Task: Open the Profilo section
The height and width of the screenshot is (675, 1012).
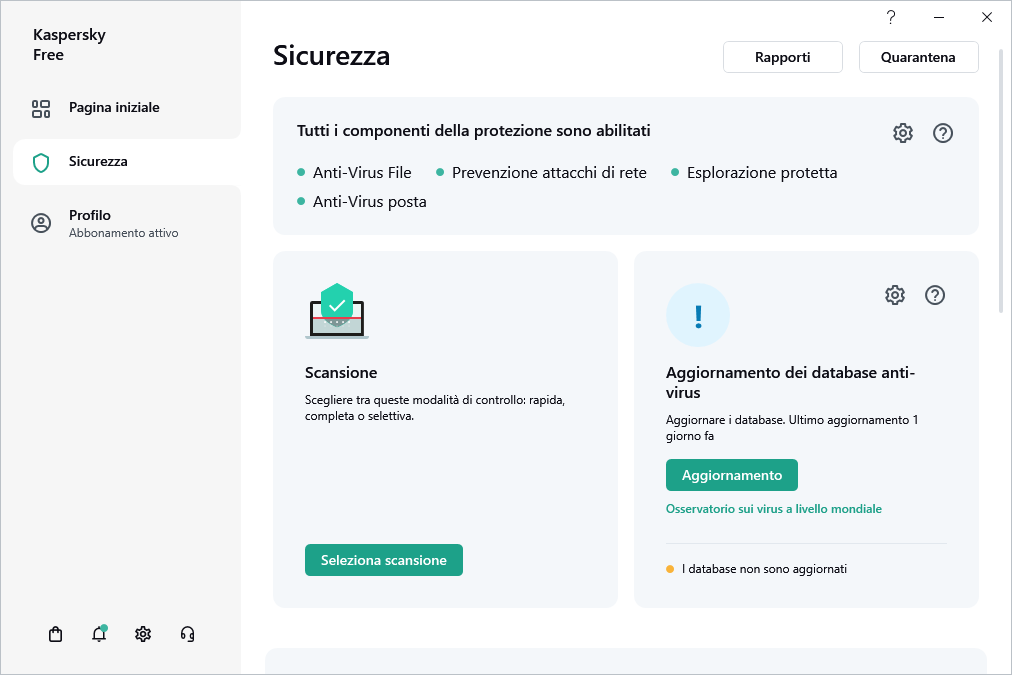Action: 90,215
